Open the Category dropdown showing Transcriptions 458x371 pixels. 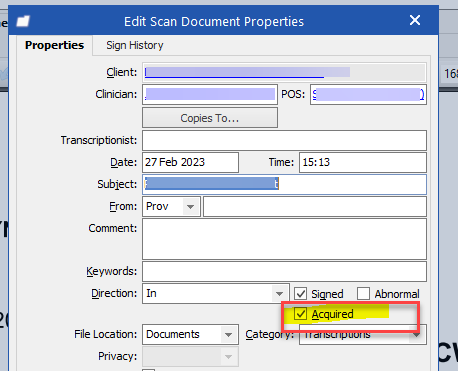pyautogui.click(x=416, y=334)
